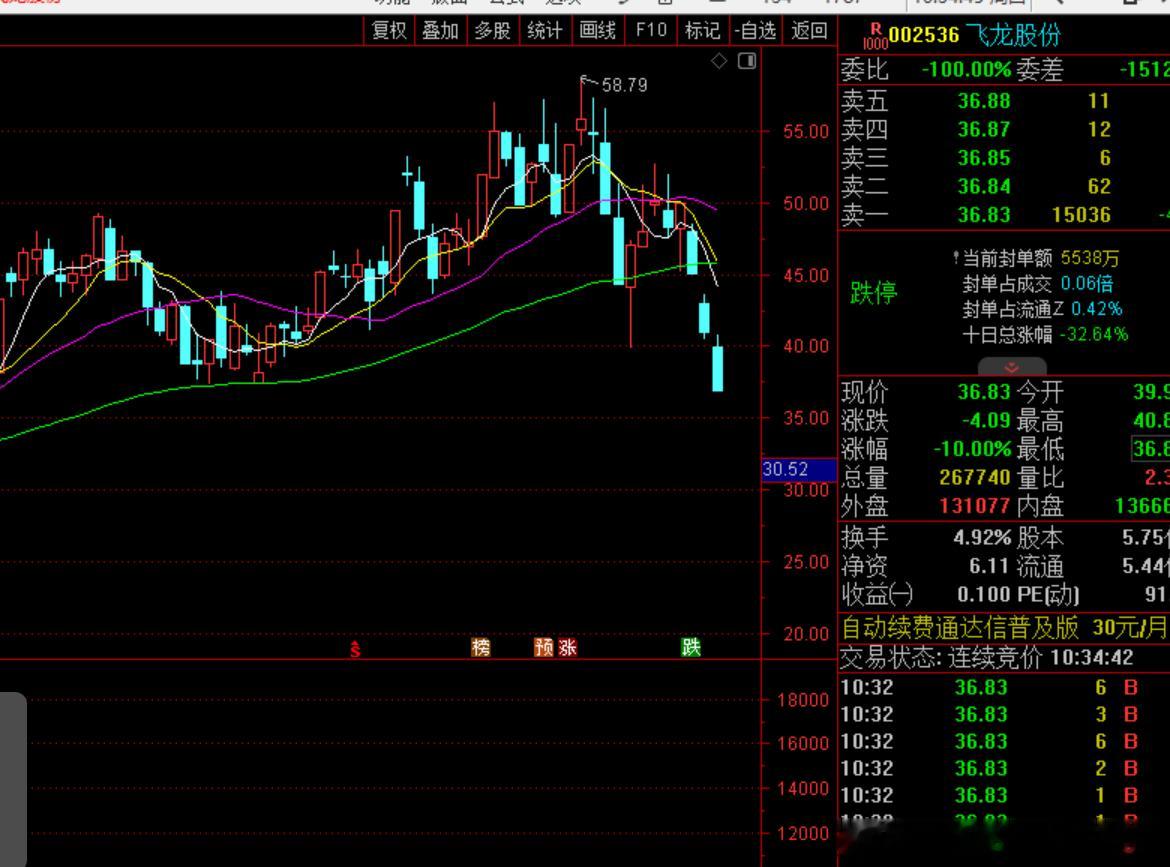This screenshot has width=1170, height=867.
Task: Remove stock via -自选 button
Action: [755, 31]
